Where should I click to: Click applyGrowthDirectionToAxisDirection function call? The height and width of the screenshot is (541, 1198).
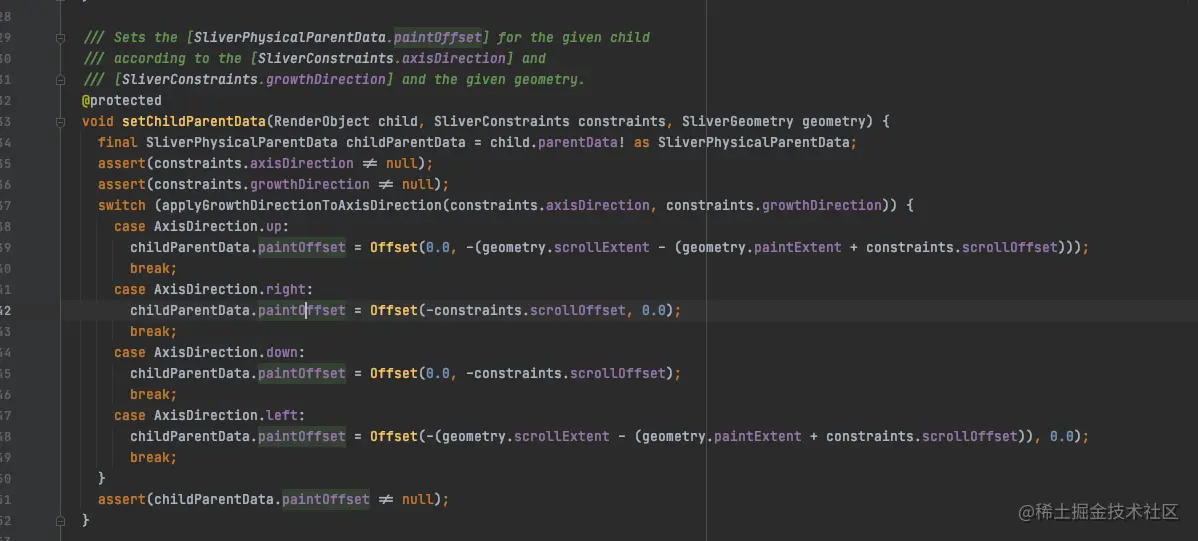pyautogui.click(x=302, y=205)
